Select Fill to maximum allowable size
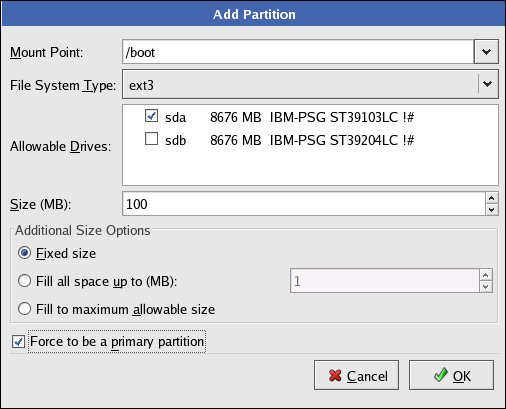 click(24, 309)
